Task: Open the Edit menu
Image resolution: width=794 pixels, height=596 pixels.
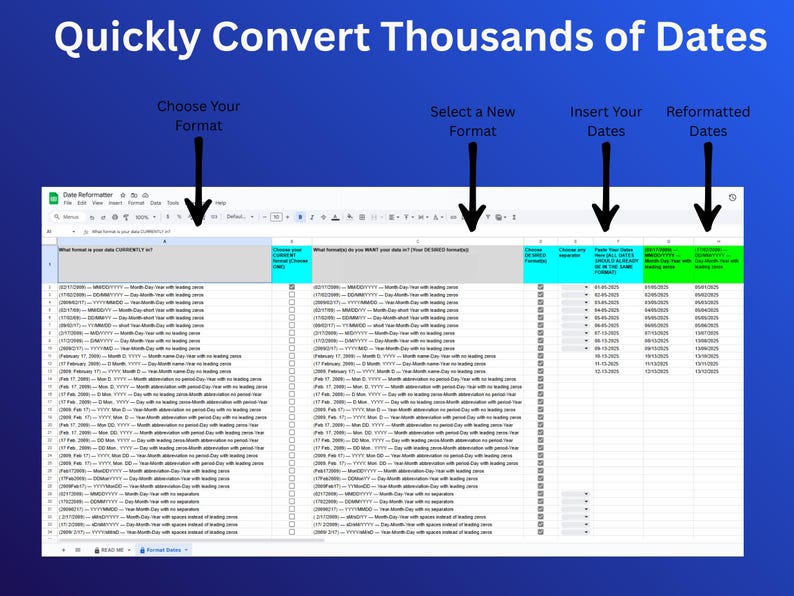Action: coord(82,203)
